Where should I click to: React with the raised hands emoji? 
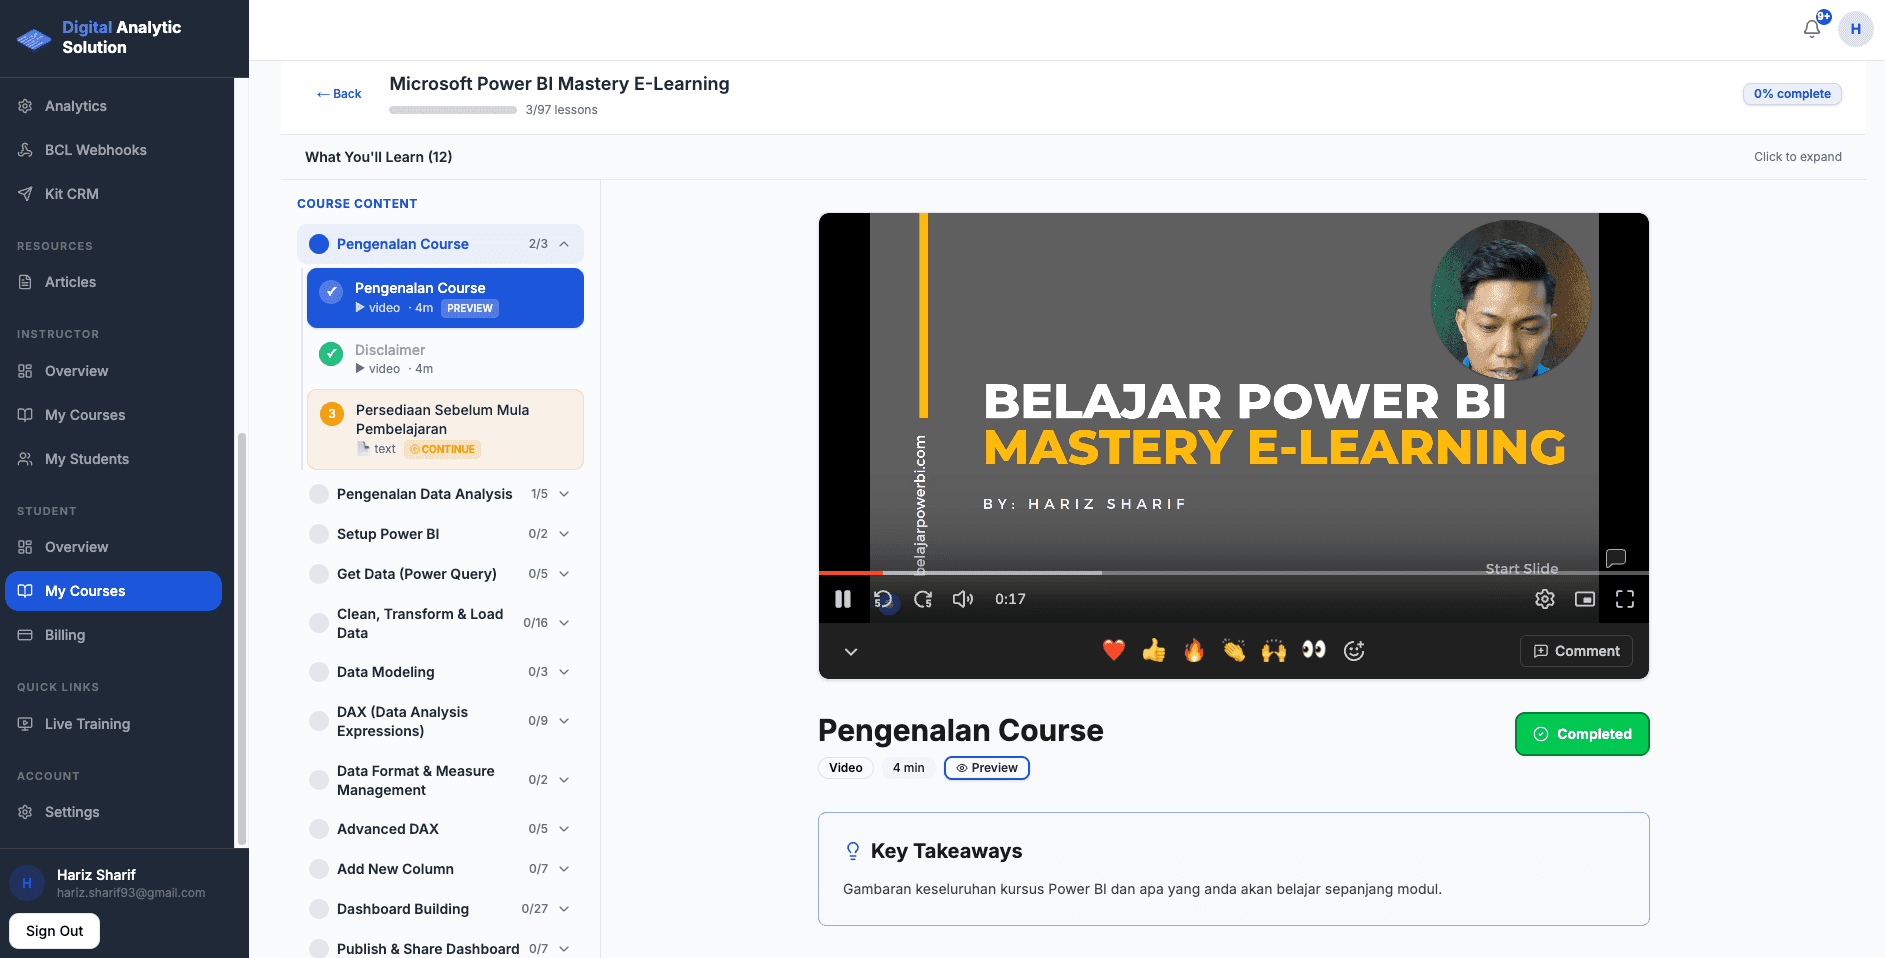pos(1274,651)
